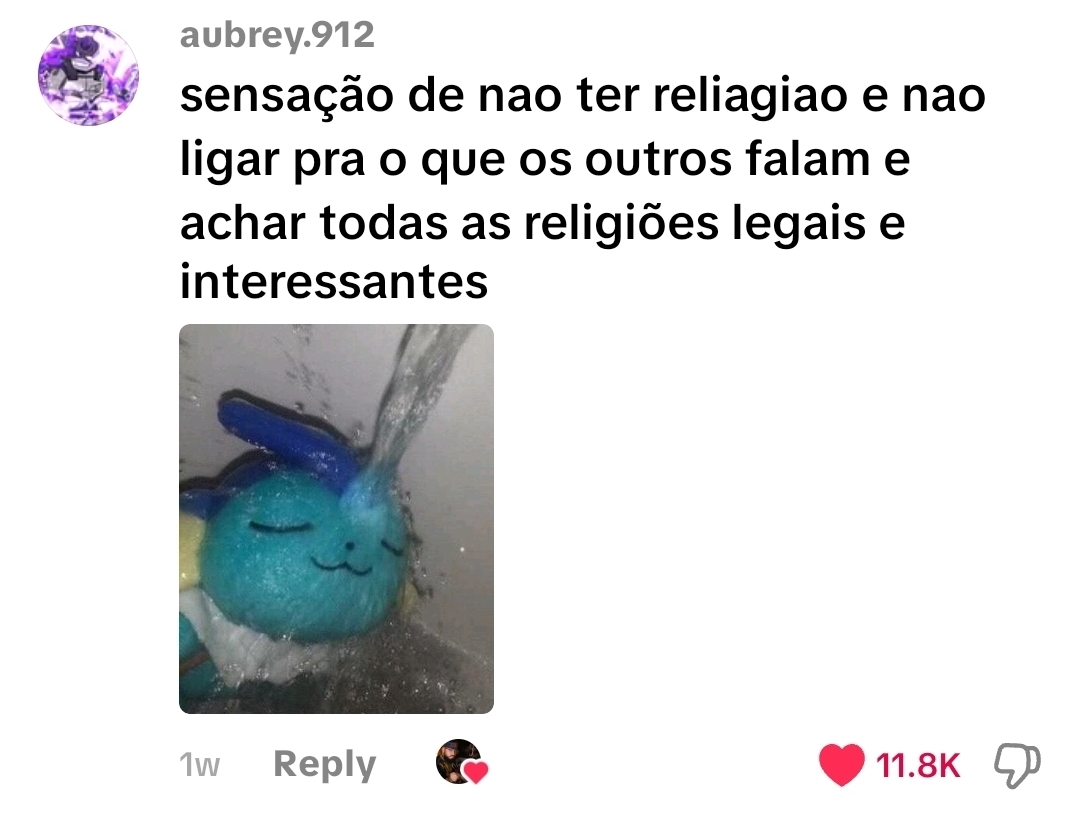This screenshot has width=1080, height=838.
Task: Select the word 'interessantes' in the comment
Action: click(334, 282)
